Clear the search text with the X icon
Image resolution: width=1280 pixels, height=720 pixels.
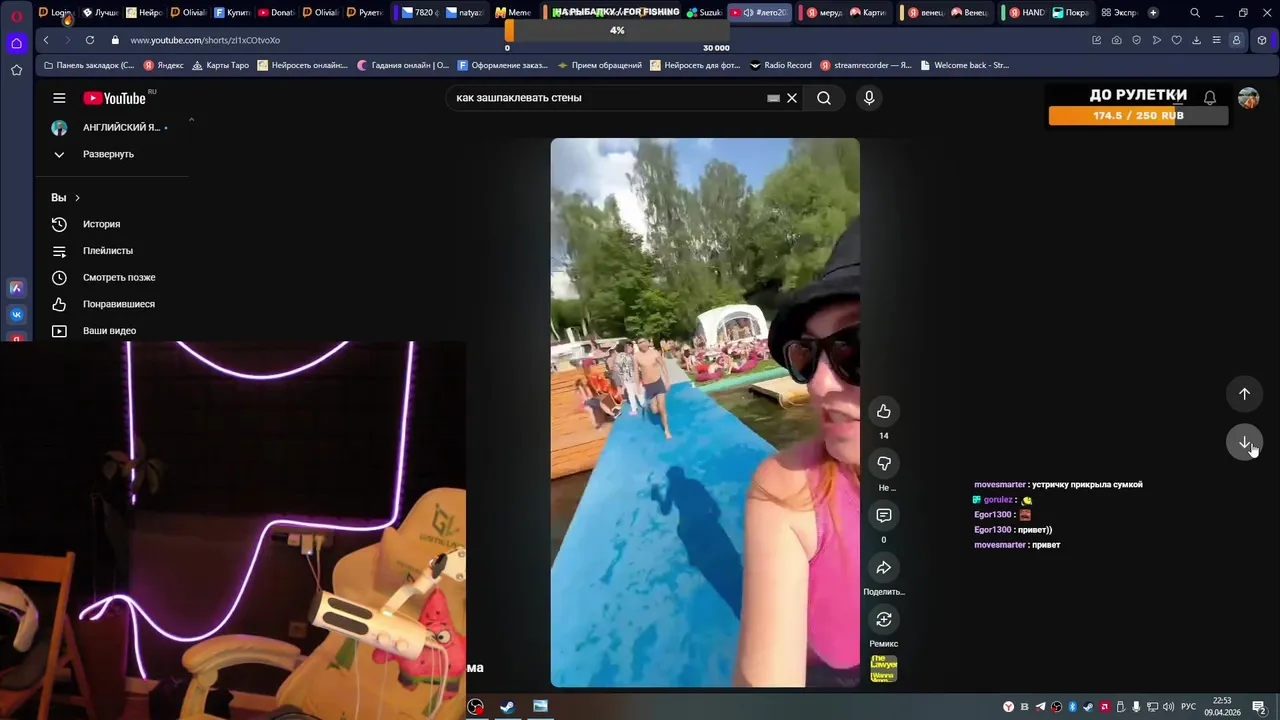coord(791,98)
